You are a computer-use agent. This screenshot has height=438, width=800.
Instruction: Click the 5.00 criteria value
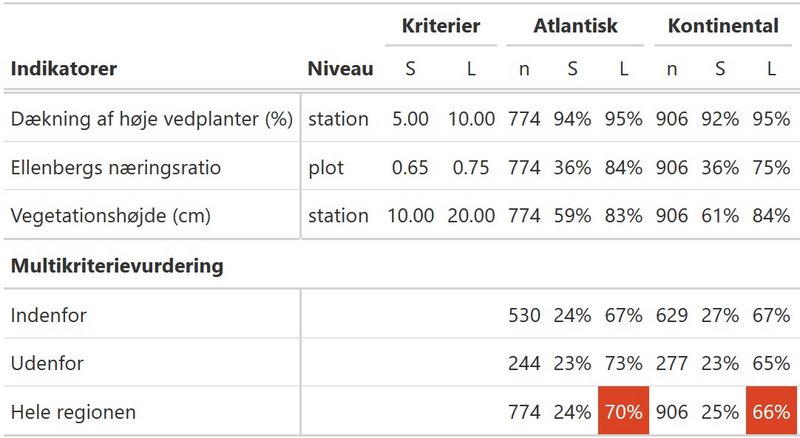410,119
